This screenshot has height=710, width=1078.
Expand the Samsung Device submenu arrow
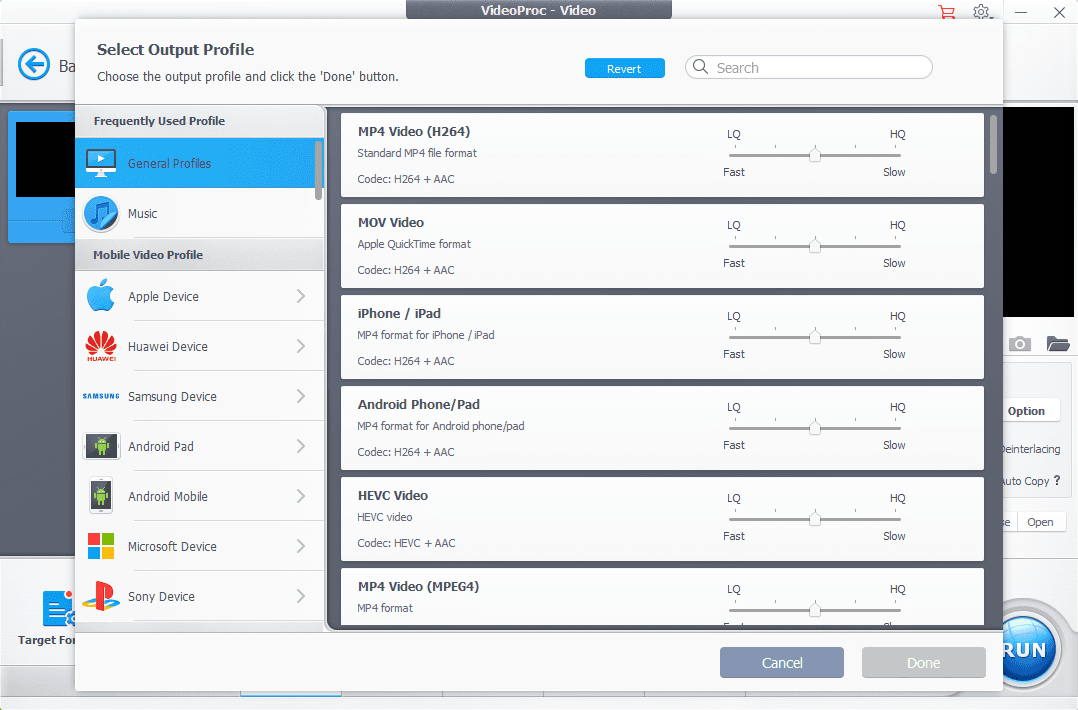pyautogui.click(x=301, y=396)
